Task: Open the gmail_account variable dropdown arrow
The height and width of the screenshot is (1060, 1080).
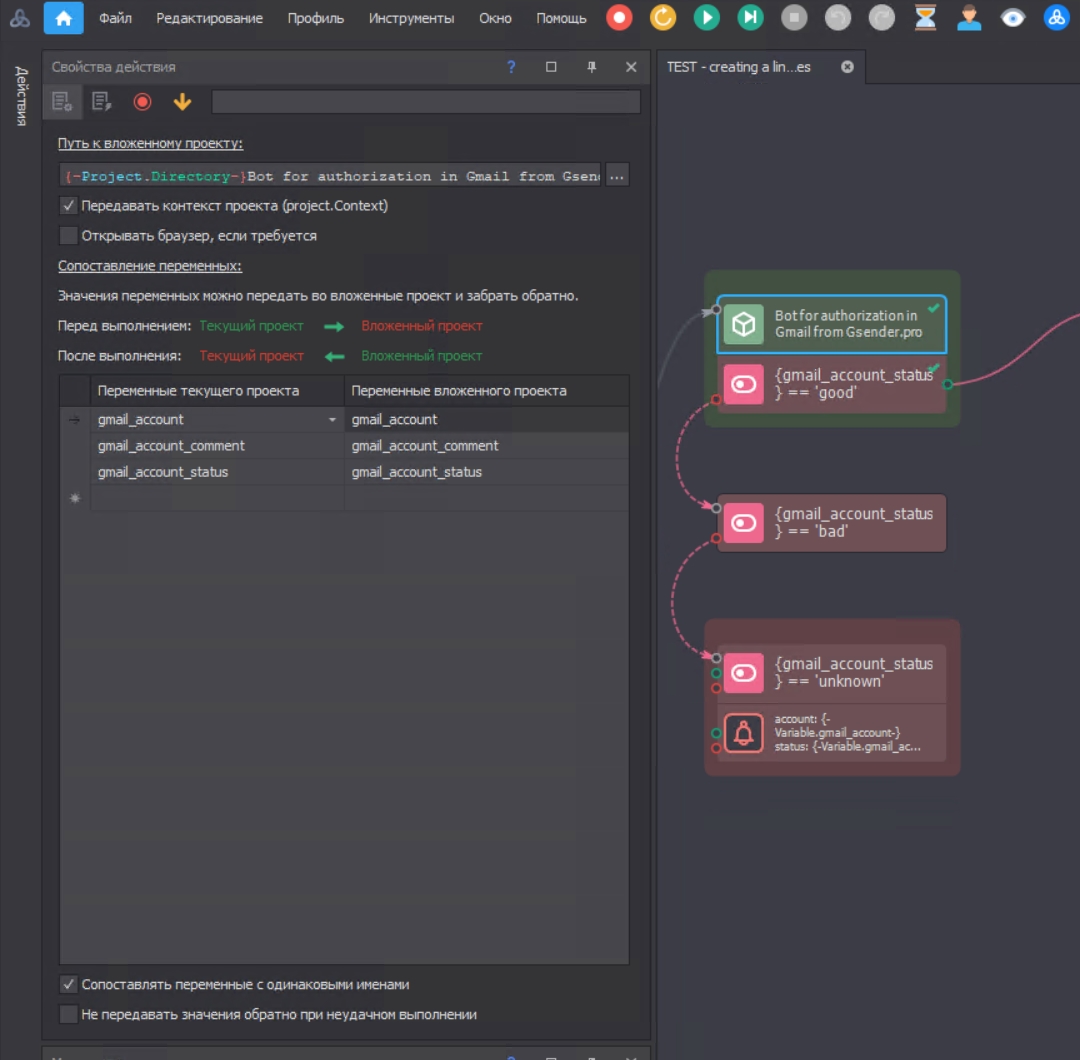Action: pos(332,420)
